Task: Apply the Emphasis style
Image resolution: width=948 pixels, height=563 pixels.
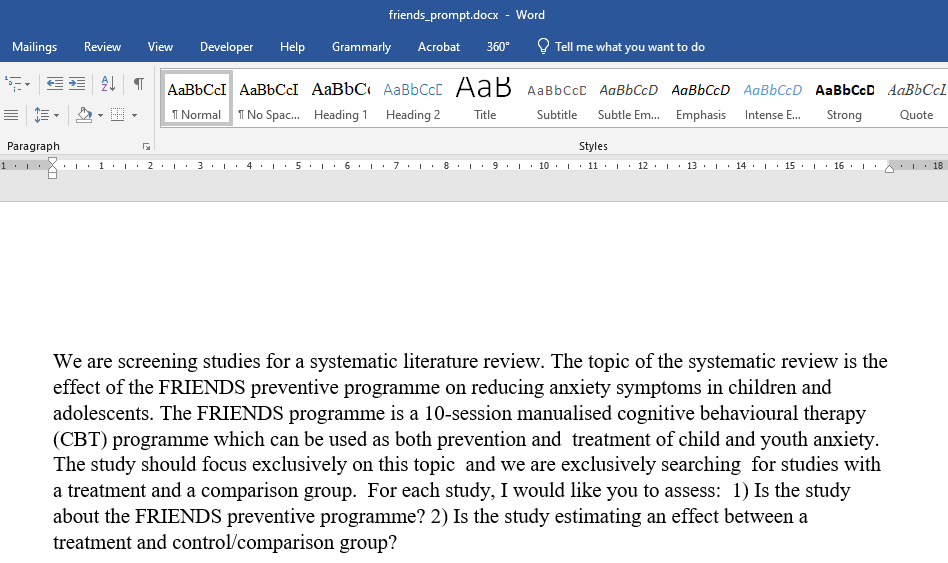Action: pos(701,99)
